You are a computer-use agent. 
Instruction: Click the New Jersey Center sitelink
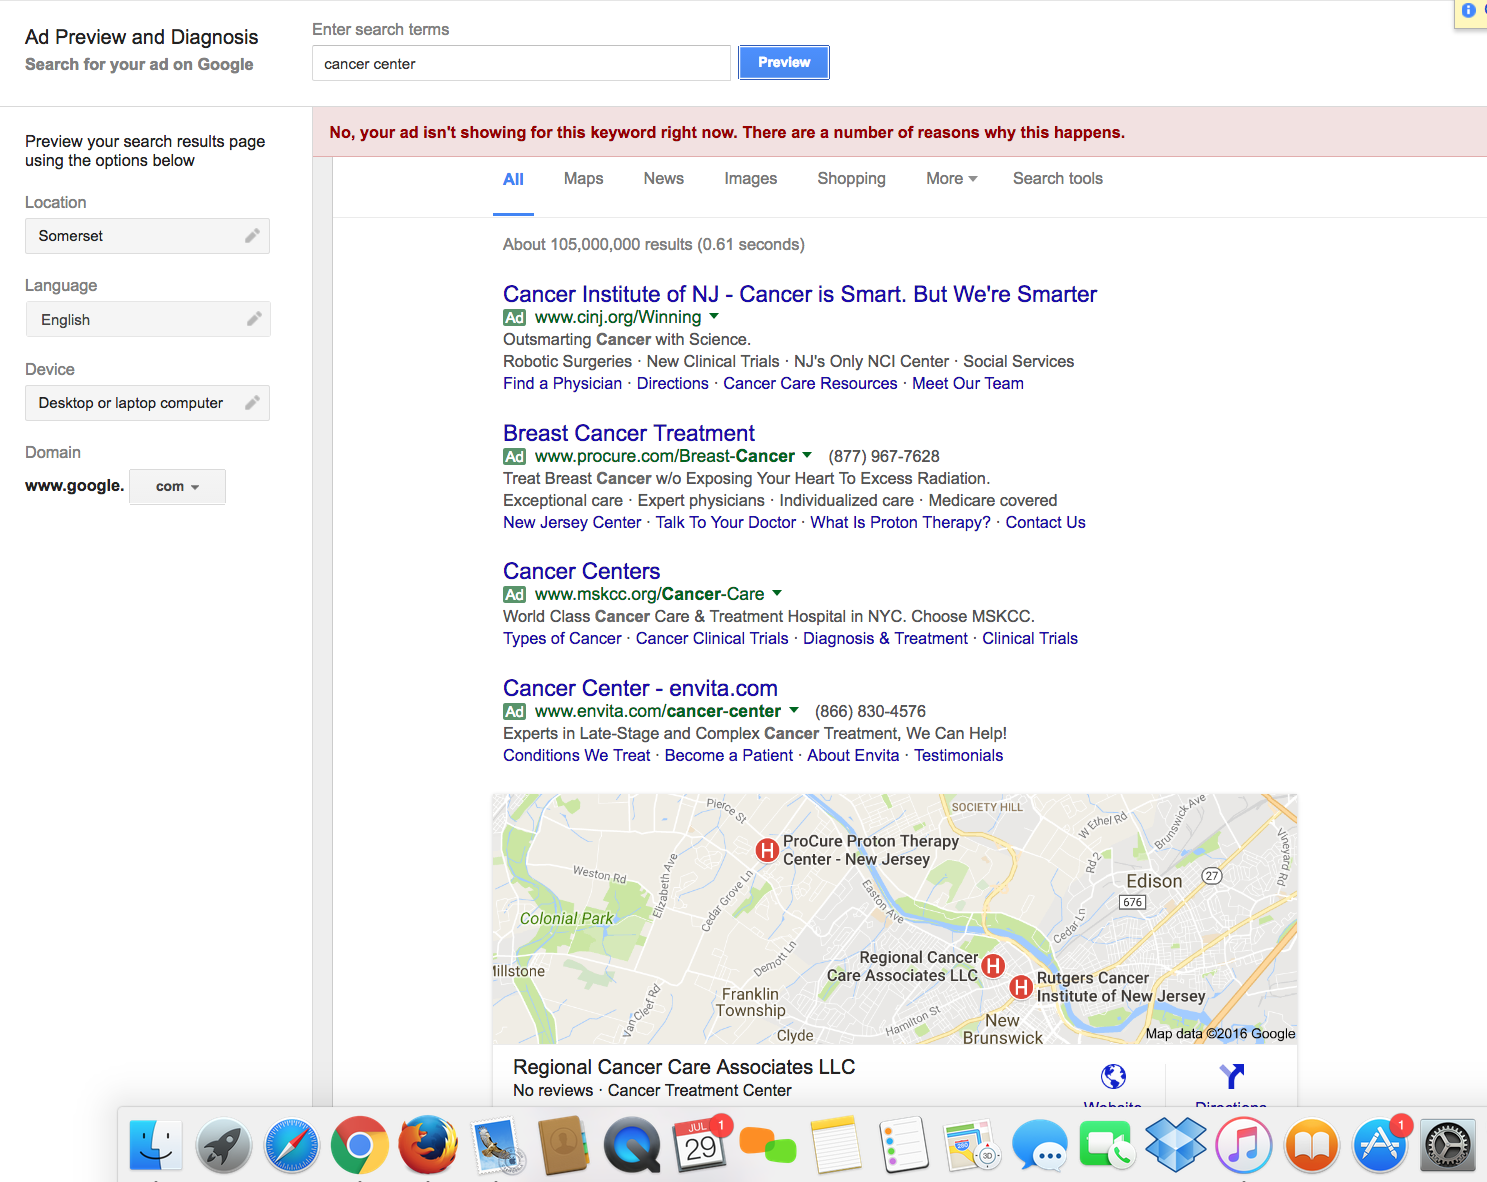pyautogui.click(x=572, y=522)
